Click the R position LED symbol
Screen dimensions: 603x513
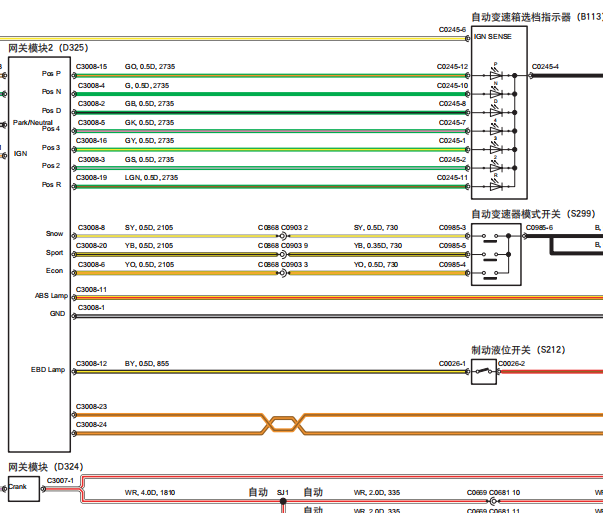coord(496,185)
